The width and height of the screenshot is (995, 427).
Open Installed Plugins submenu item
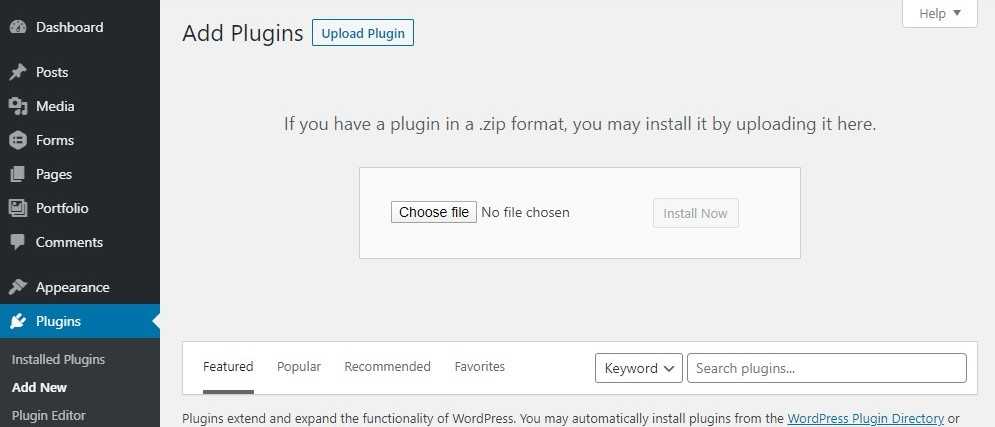58,360
